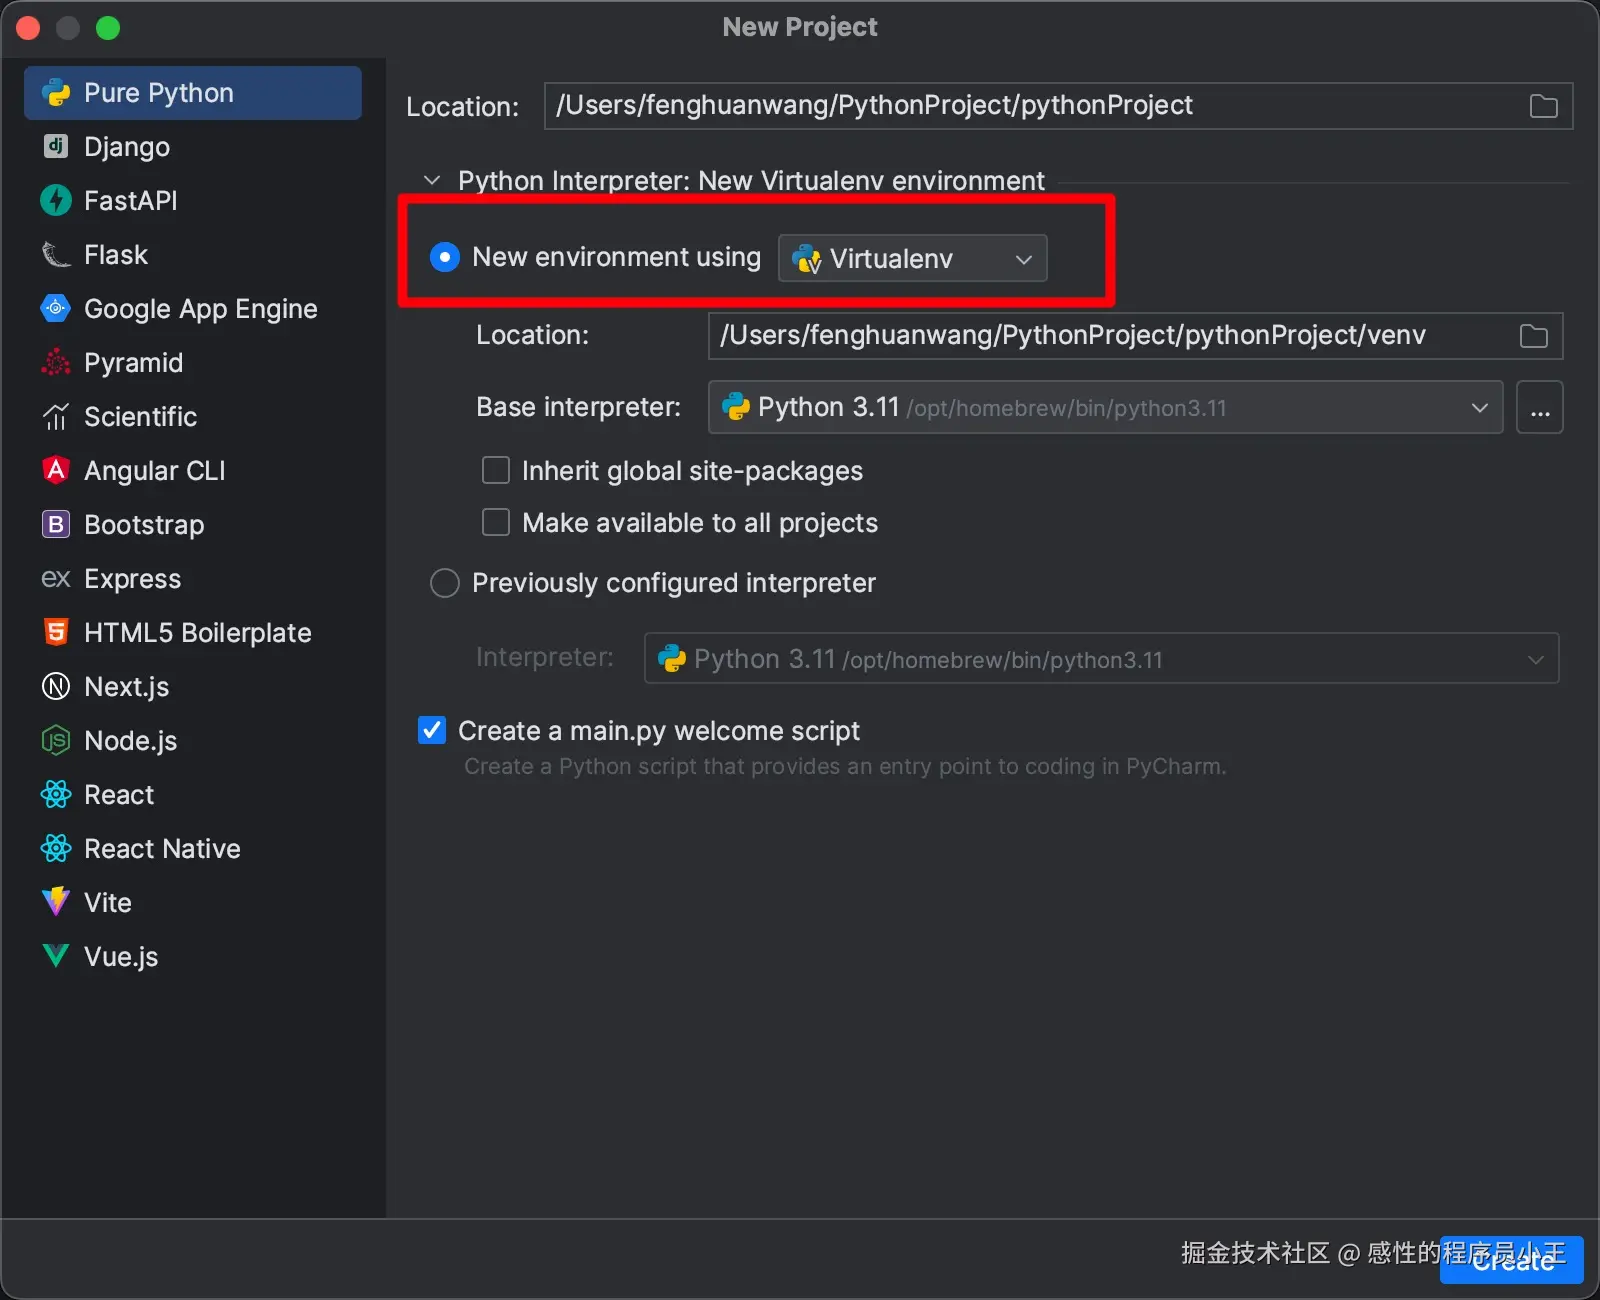
Task: Pick the Express ex icon
Action: click(x=56, y=579)
